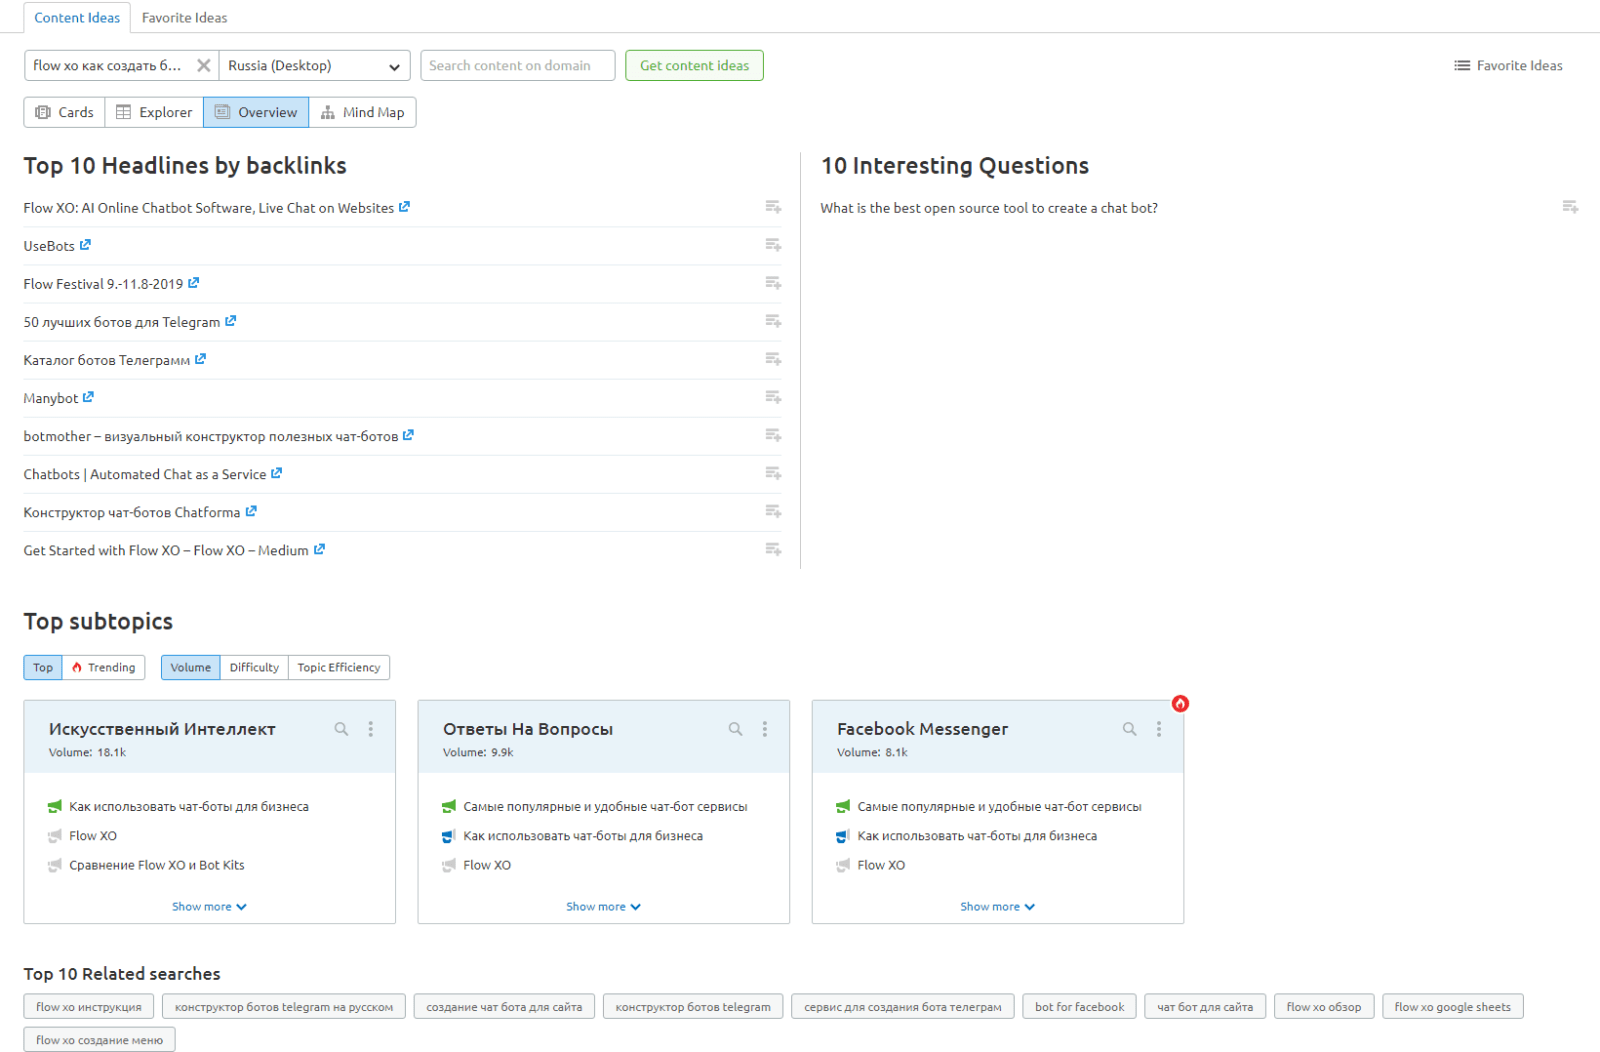Open '50 лучших ботов для Telegram' headline link
The width and height of the screenshot is (1600, 1052).
pyautogui.click(x=122, y=322)
